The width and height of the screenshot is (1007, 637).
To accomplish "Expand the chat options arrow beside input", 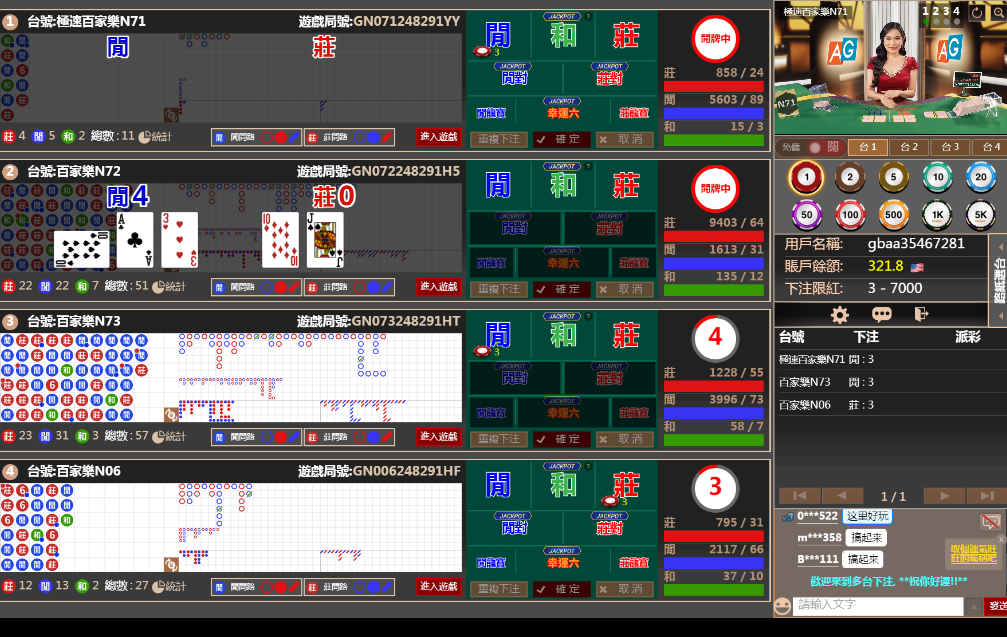I will point(973,606).
